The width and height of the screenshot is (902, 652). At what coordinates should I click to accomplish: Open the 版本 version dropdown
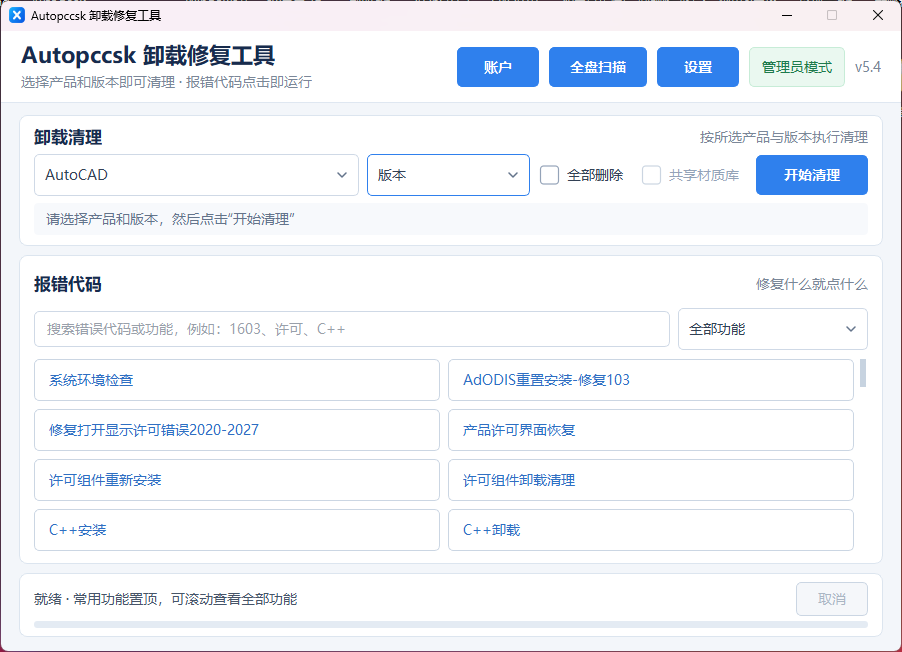pyautogui.click(x=448, y=175)
